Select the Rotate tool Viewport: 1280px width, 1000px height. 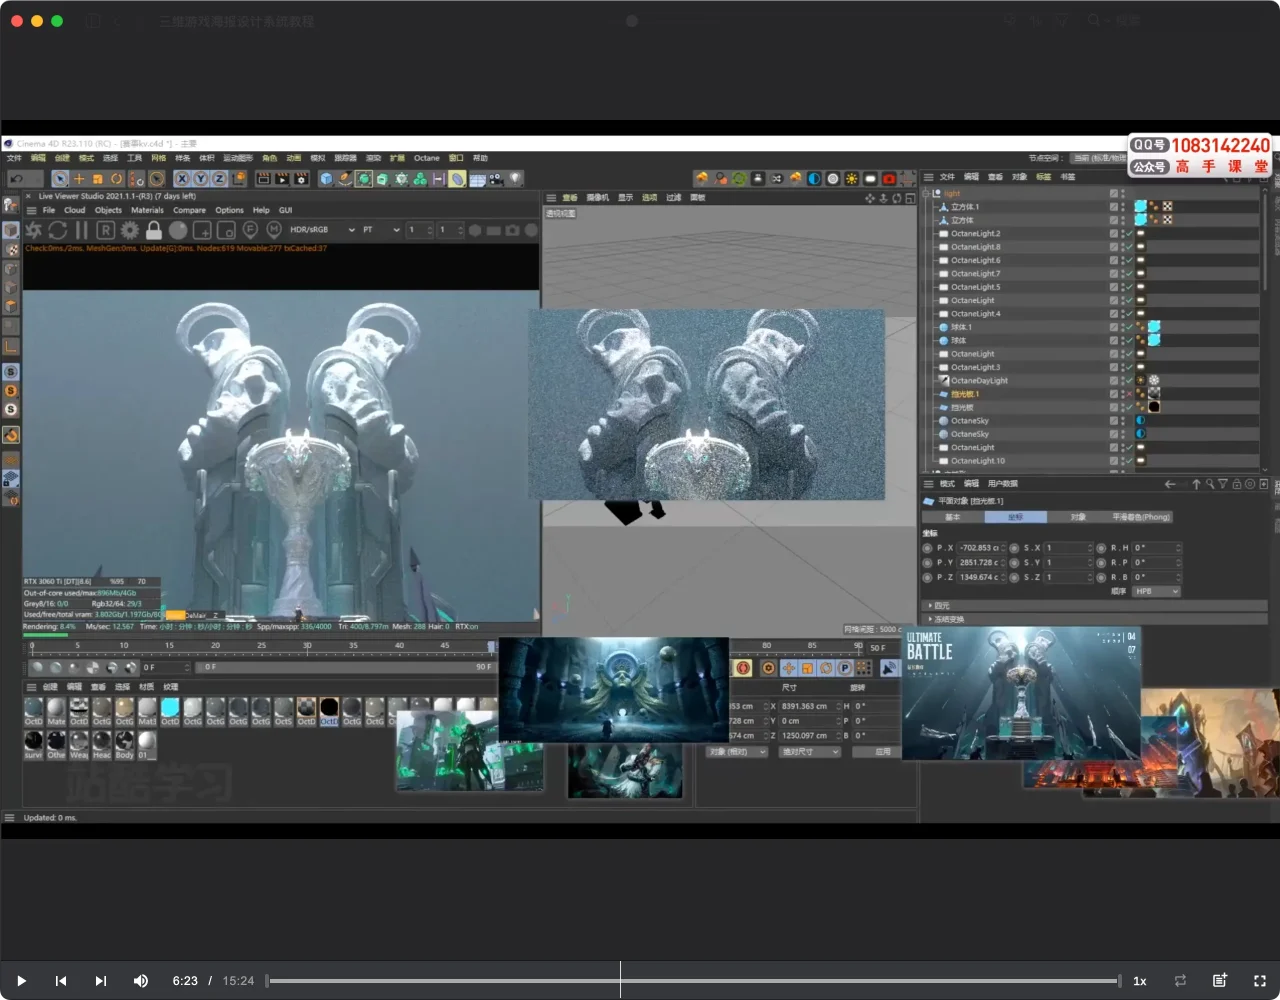click(117, 179)
